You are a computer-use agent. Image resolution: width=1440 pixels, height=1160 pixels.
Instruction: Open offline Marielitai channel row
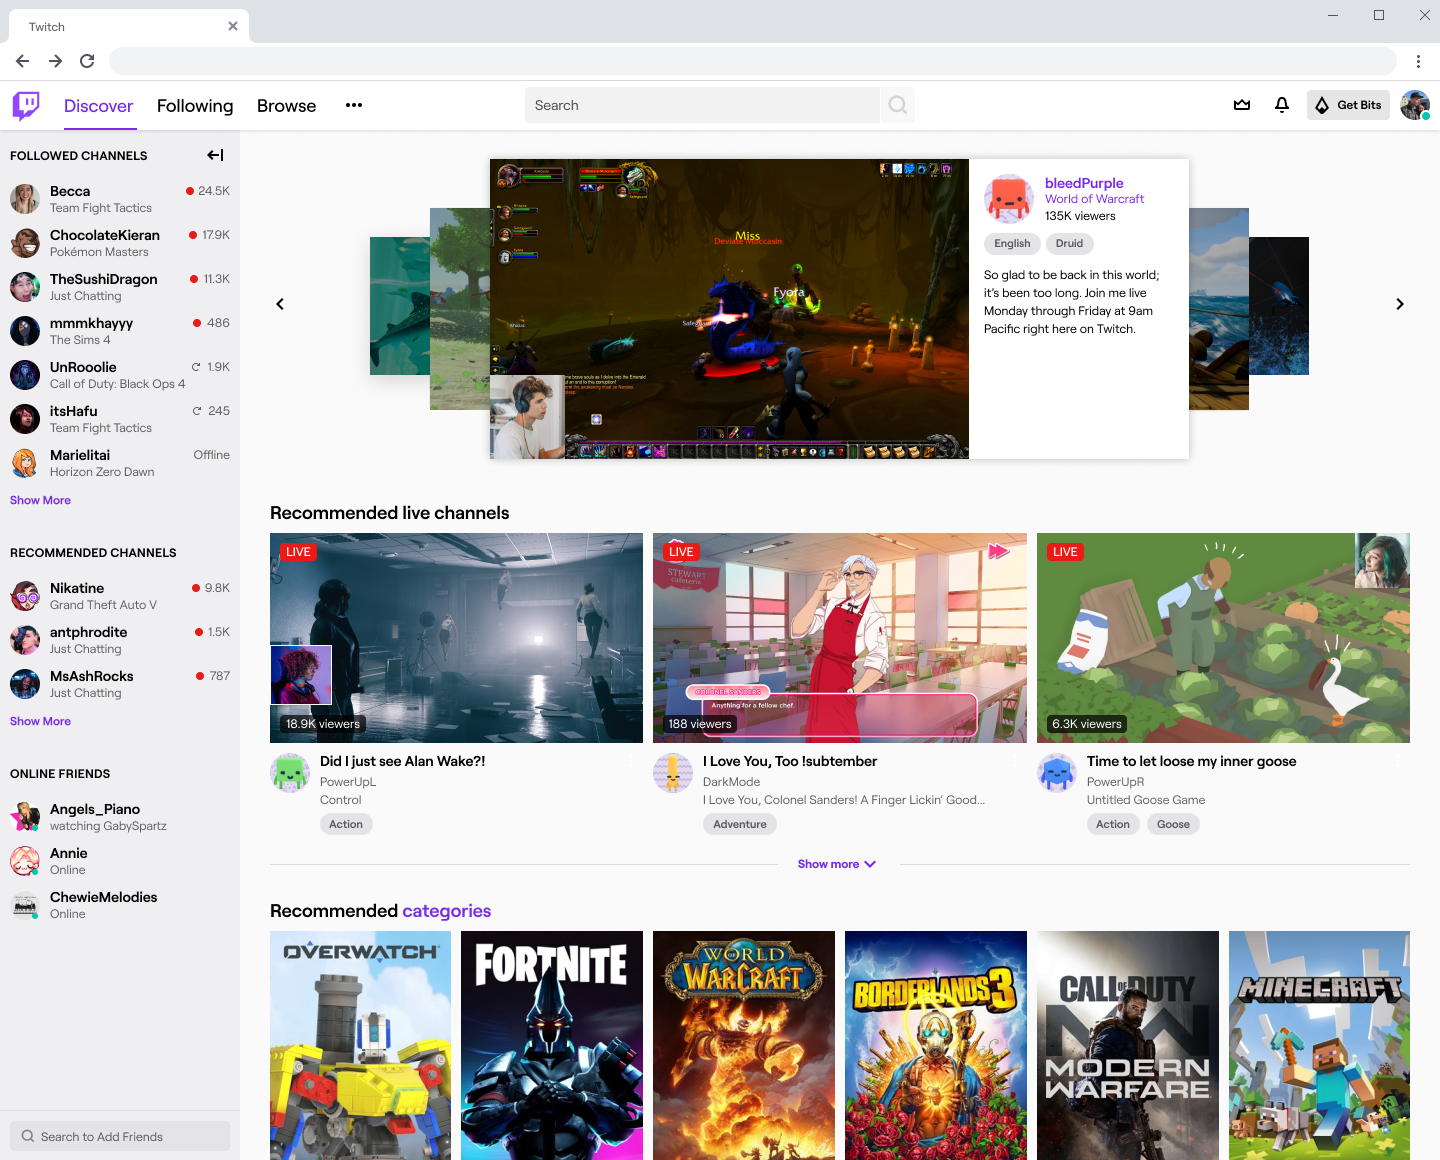point(120,463)
